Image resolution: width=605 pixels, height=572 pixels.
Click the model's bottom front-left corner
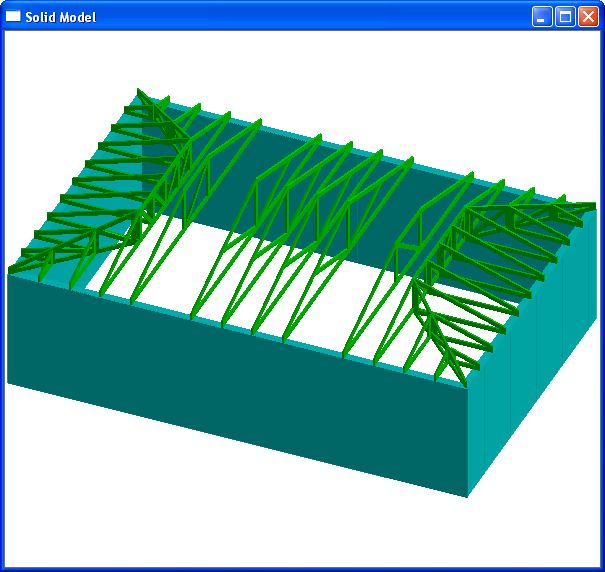(x=8, y=382)
